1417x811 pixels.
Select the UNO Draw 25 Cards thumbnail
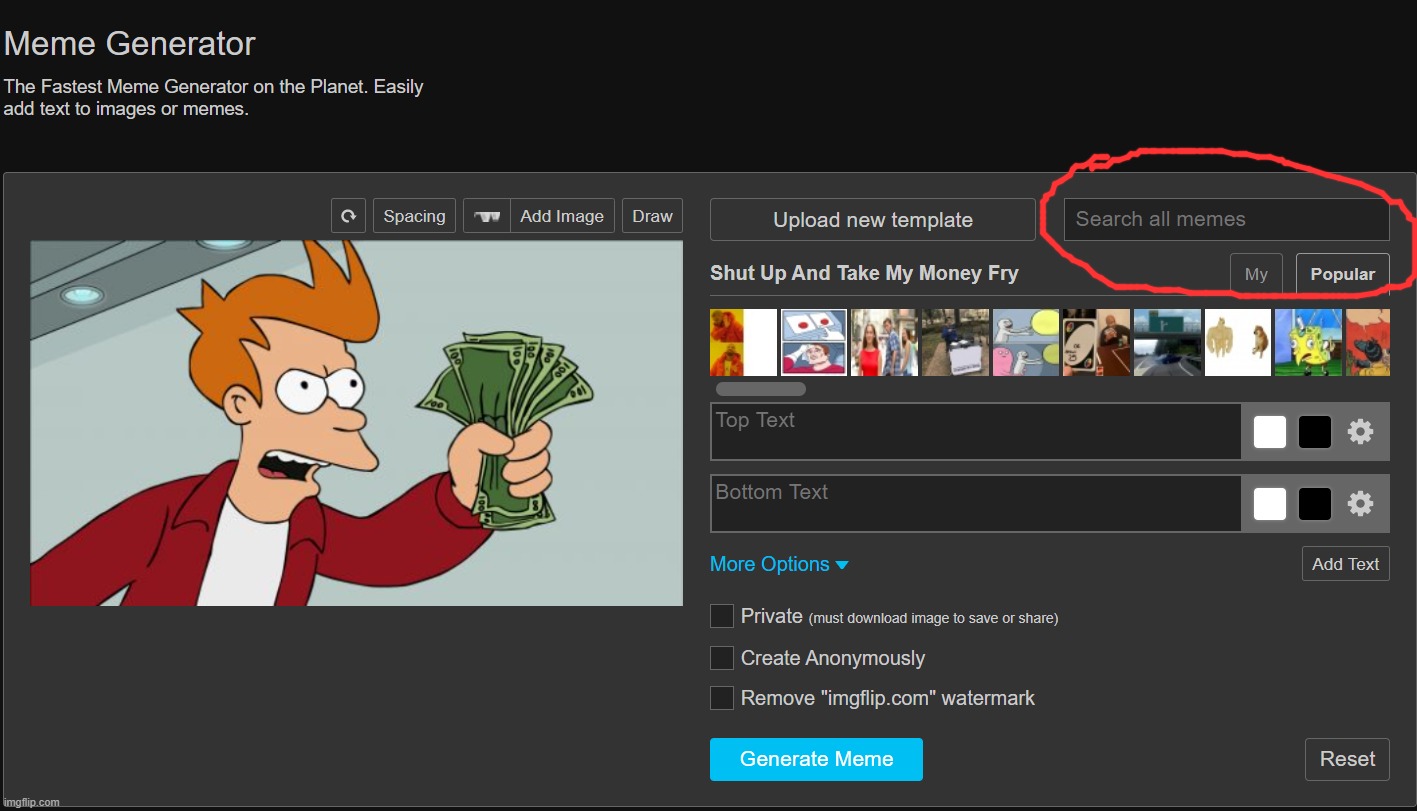[1097, 342]
